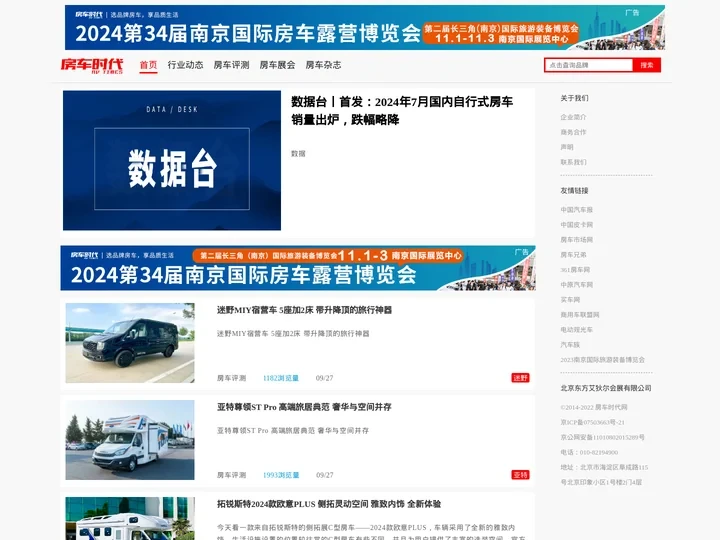Open the mid-page 南京国际房车露营博览会 banner
This screenshot has height=540, width=720.
coord(298,268)
